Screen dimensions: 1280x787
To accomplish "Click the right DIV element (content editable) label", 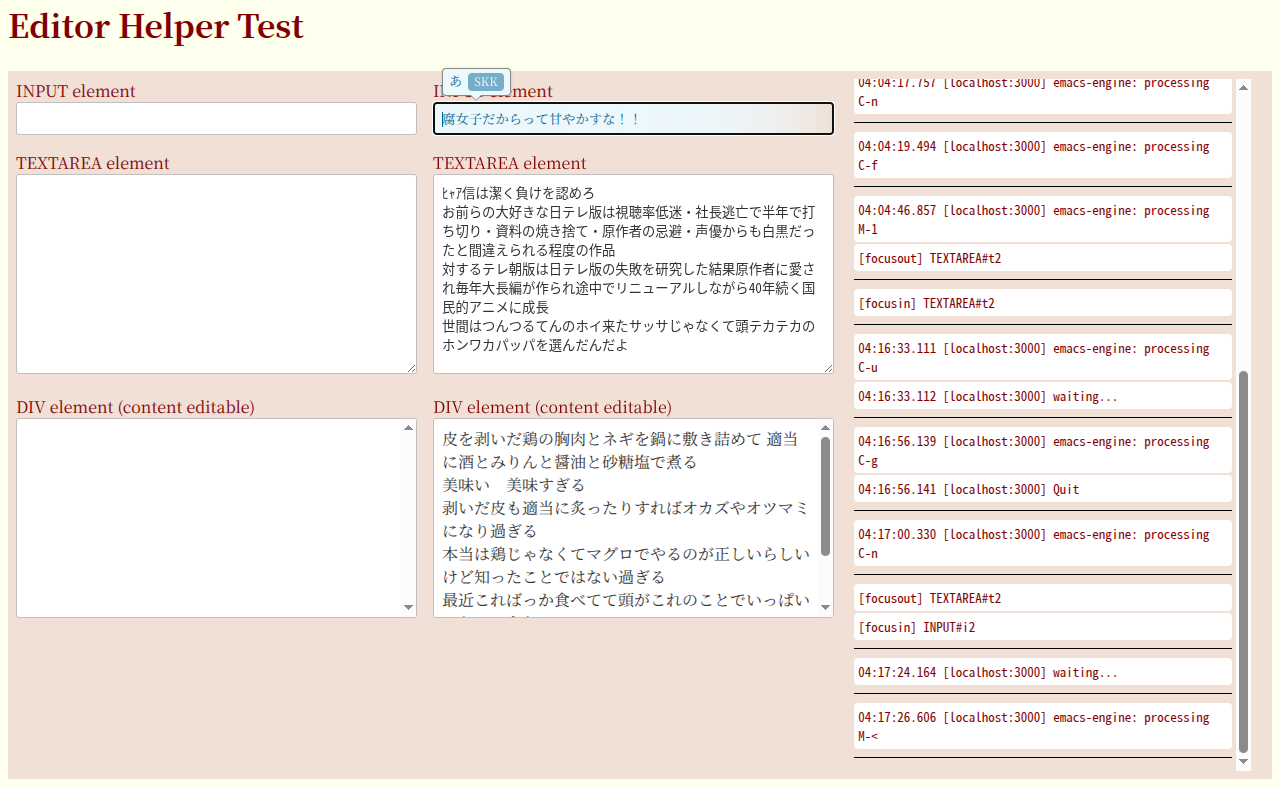I will pyautogui.click(x=552, y=407).
